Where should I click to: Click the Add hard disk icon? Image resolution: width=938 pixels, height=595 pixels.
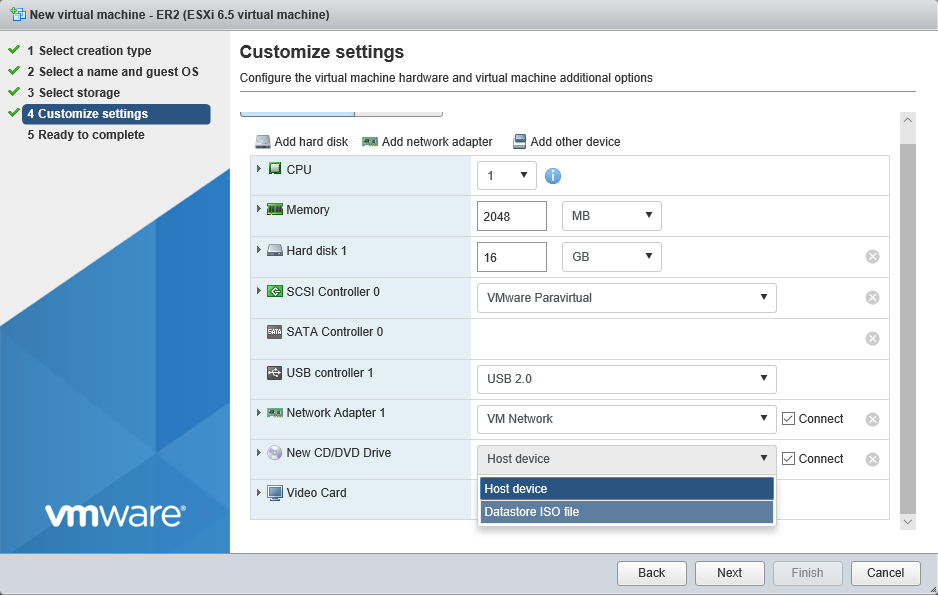pyautogui.click(x=262, y=142)
